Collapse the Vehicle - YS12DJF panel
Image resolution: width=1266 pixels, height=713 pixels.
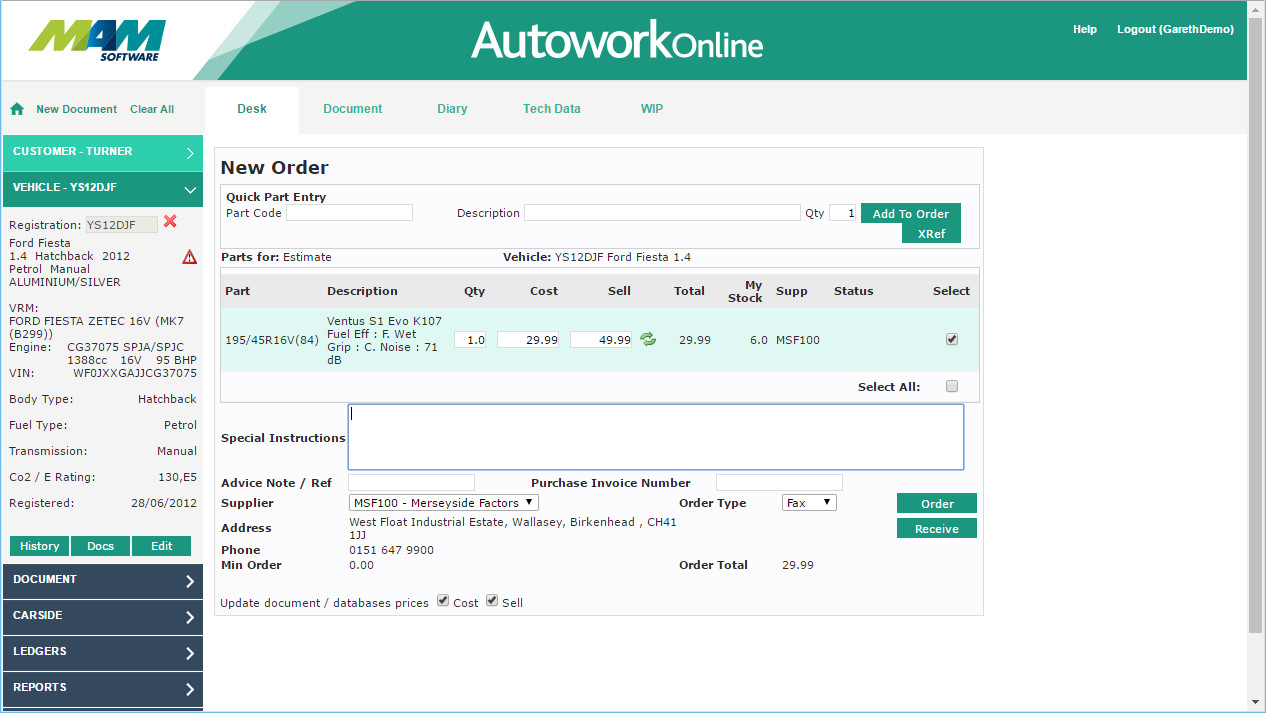pos(102,188)
